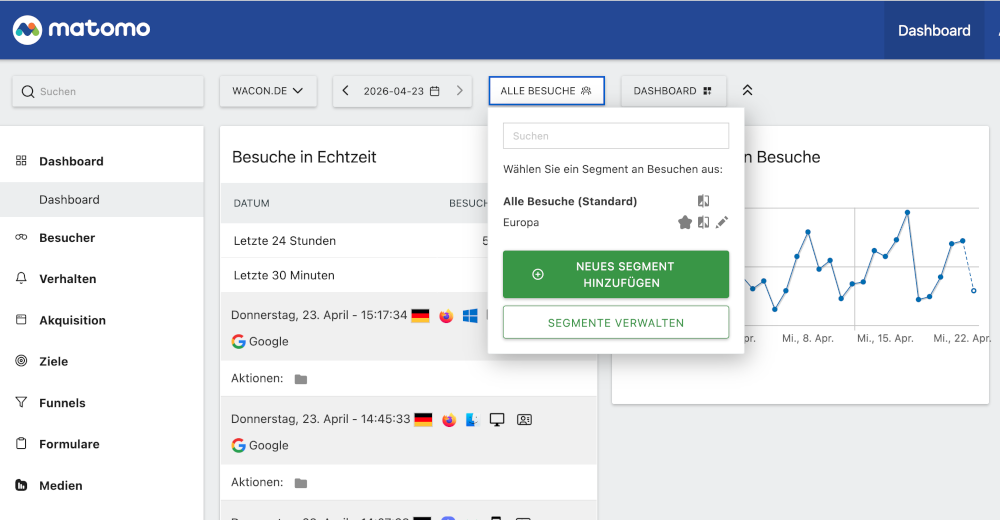Click the Akquisition window icon
Screen dimensions: 1000x520
[21, 320]
